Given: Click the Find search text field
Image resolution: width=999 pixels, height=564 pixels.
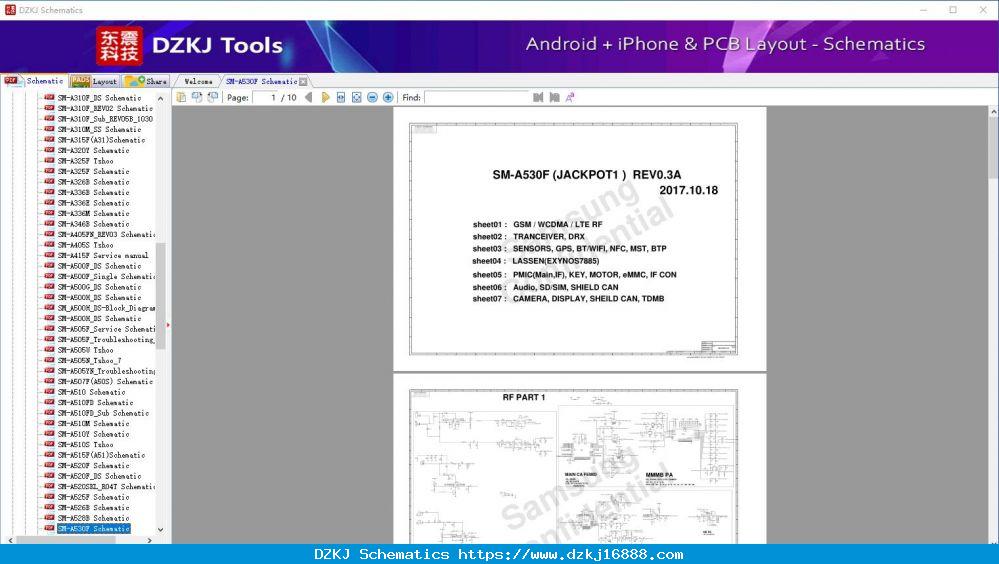Looking at the screenshot, I should pyautogui.click(x=477, y=98).
